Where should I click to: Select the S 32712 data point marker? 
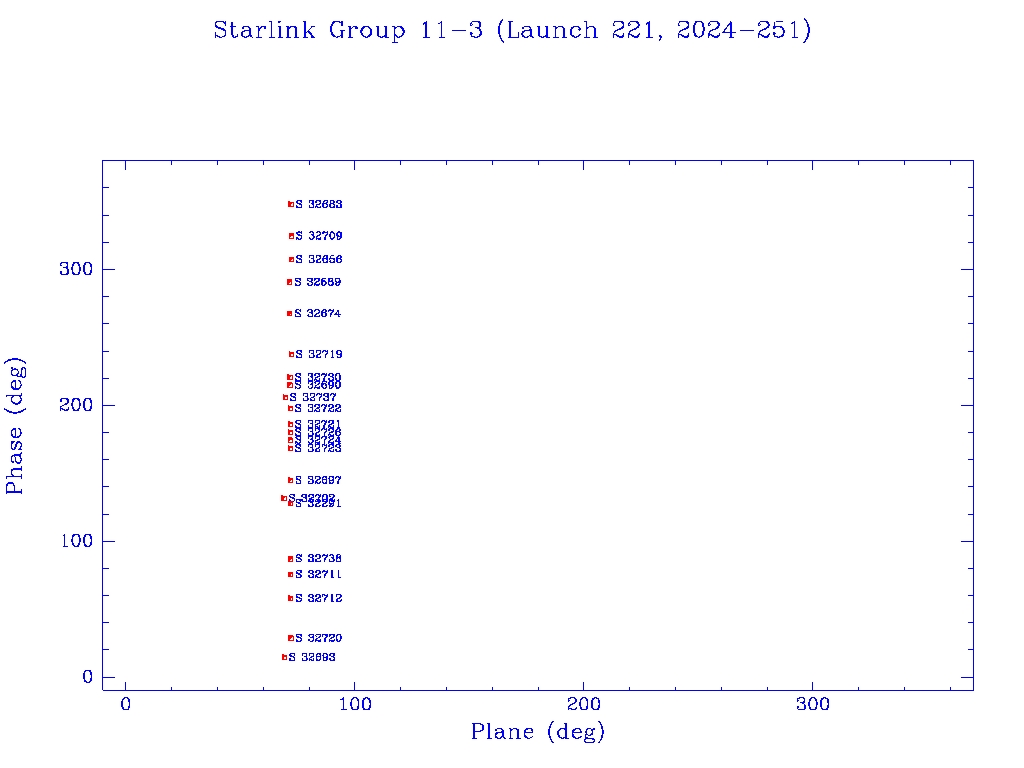tap(290, 598)
